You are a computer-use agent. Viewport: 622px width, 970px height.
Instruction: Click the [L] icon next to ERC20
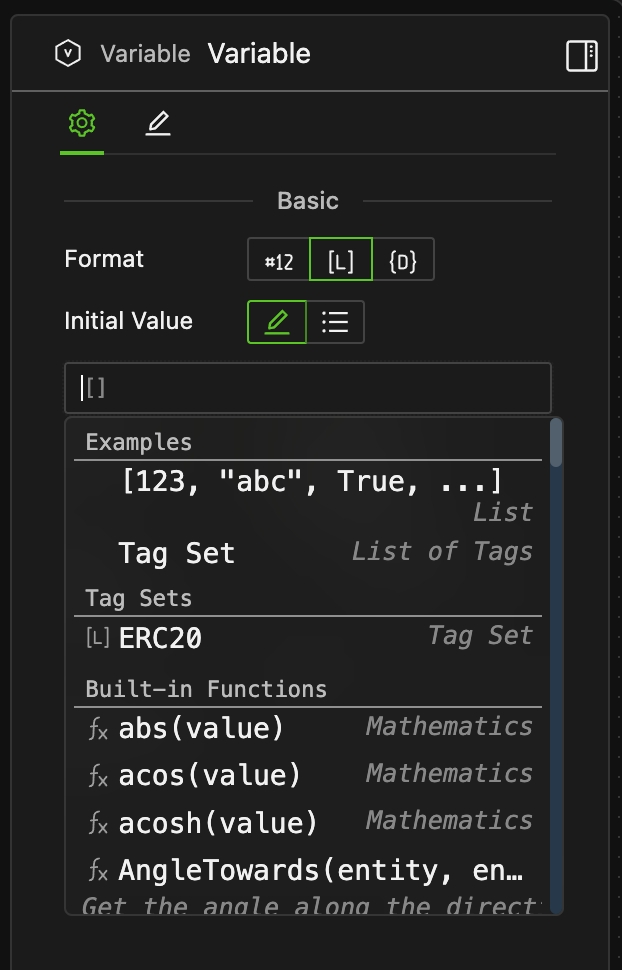pos(96,636)
